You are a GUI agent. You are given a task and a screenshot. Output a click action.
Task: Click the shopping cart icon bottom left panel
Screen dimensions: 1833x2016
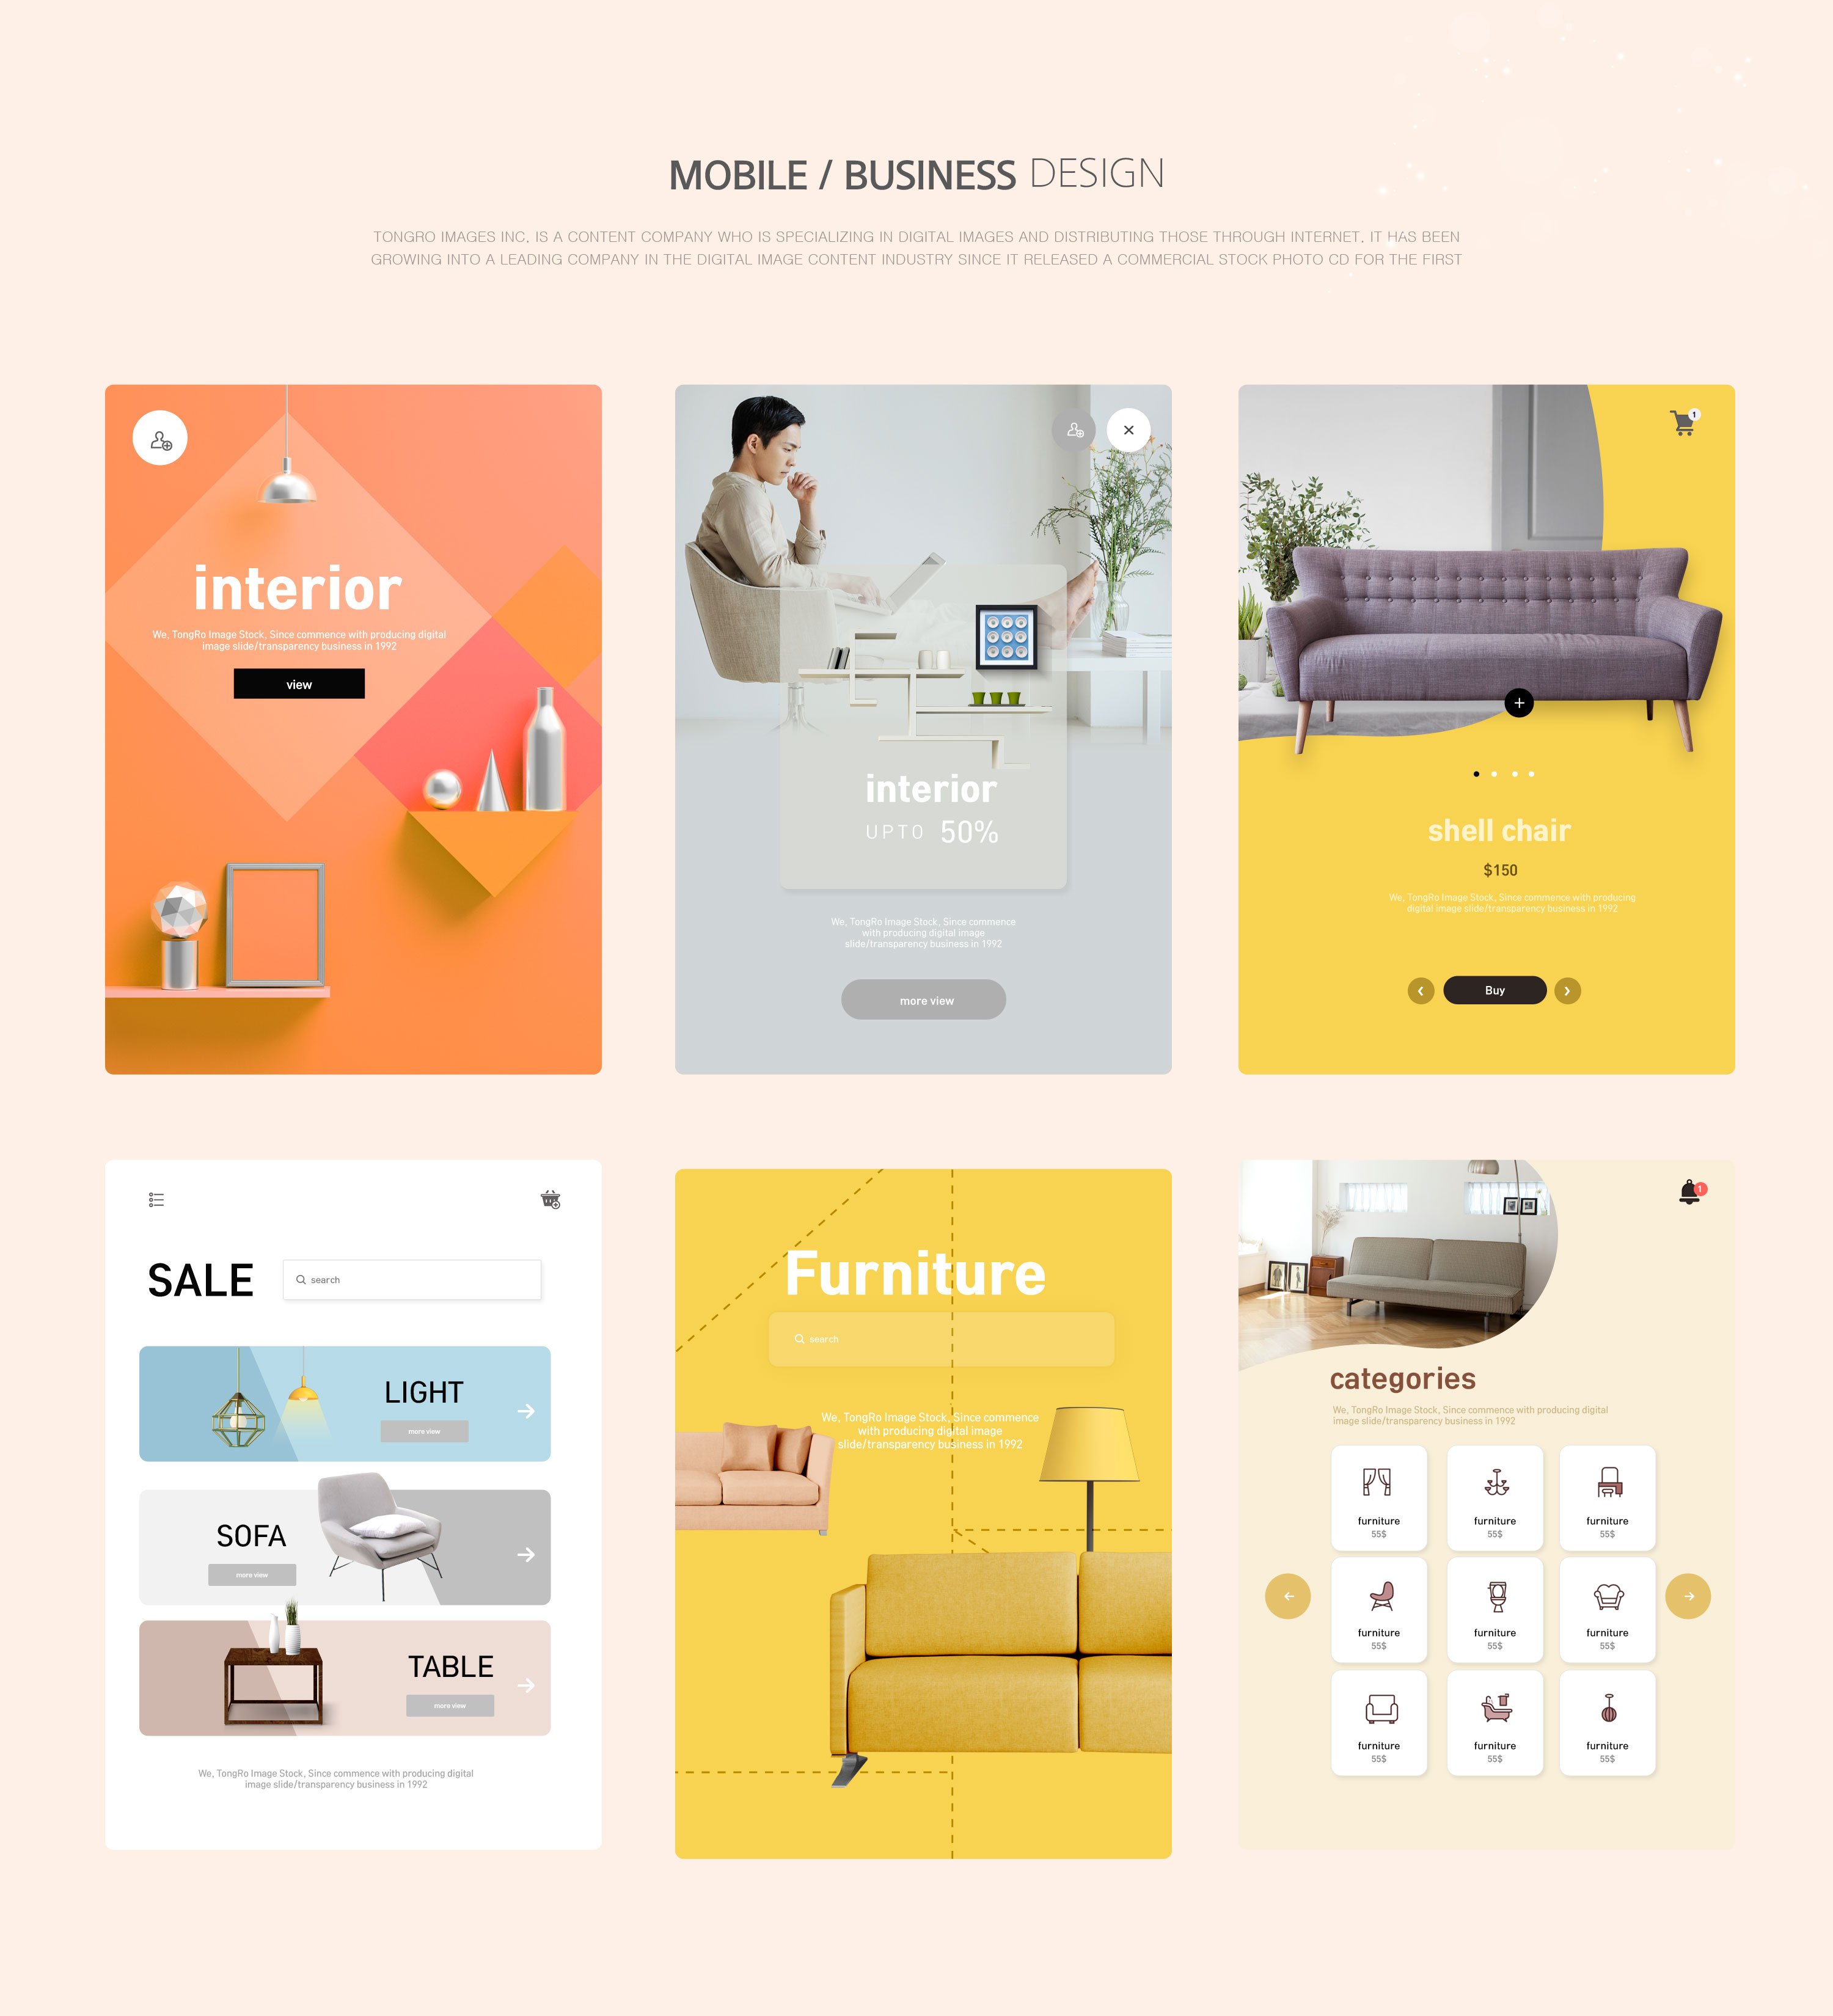click(x=551, y=1199)
